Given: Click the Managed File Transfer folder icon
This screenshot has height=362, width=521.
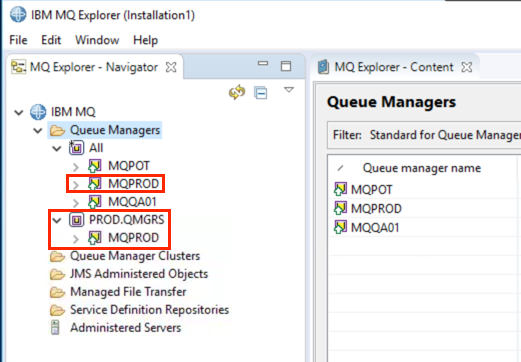Looking at the screenshot, I should click(57, 292).
